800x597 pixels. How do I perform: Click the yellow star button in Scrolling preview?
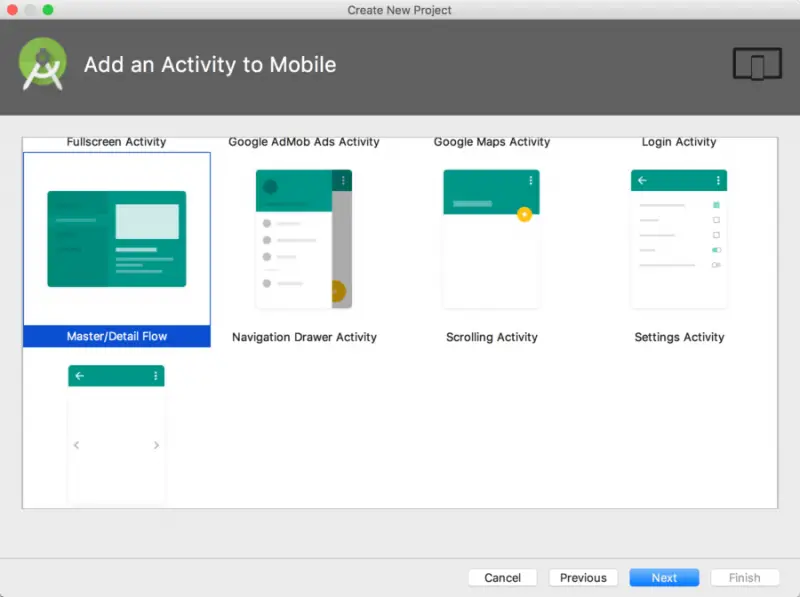point(524,214)
